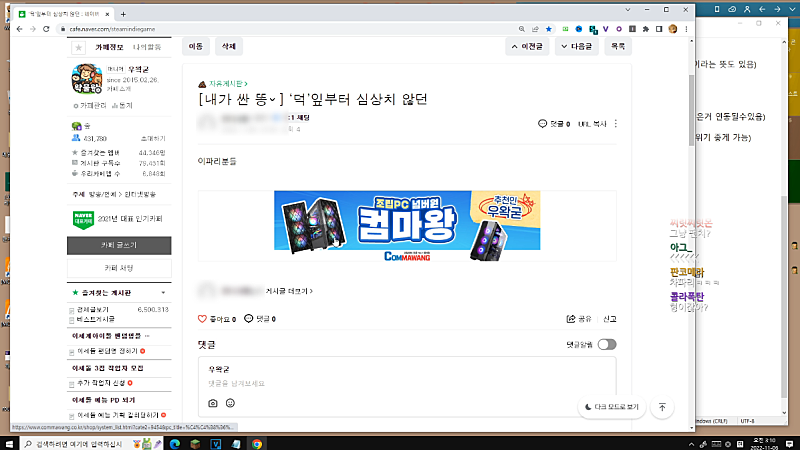The image size is (800, 450).
Task: Click the active browser tab
Action: [64, 14]
